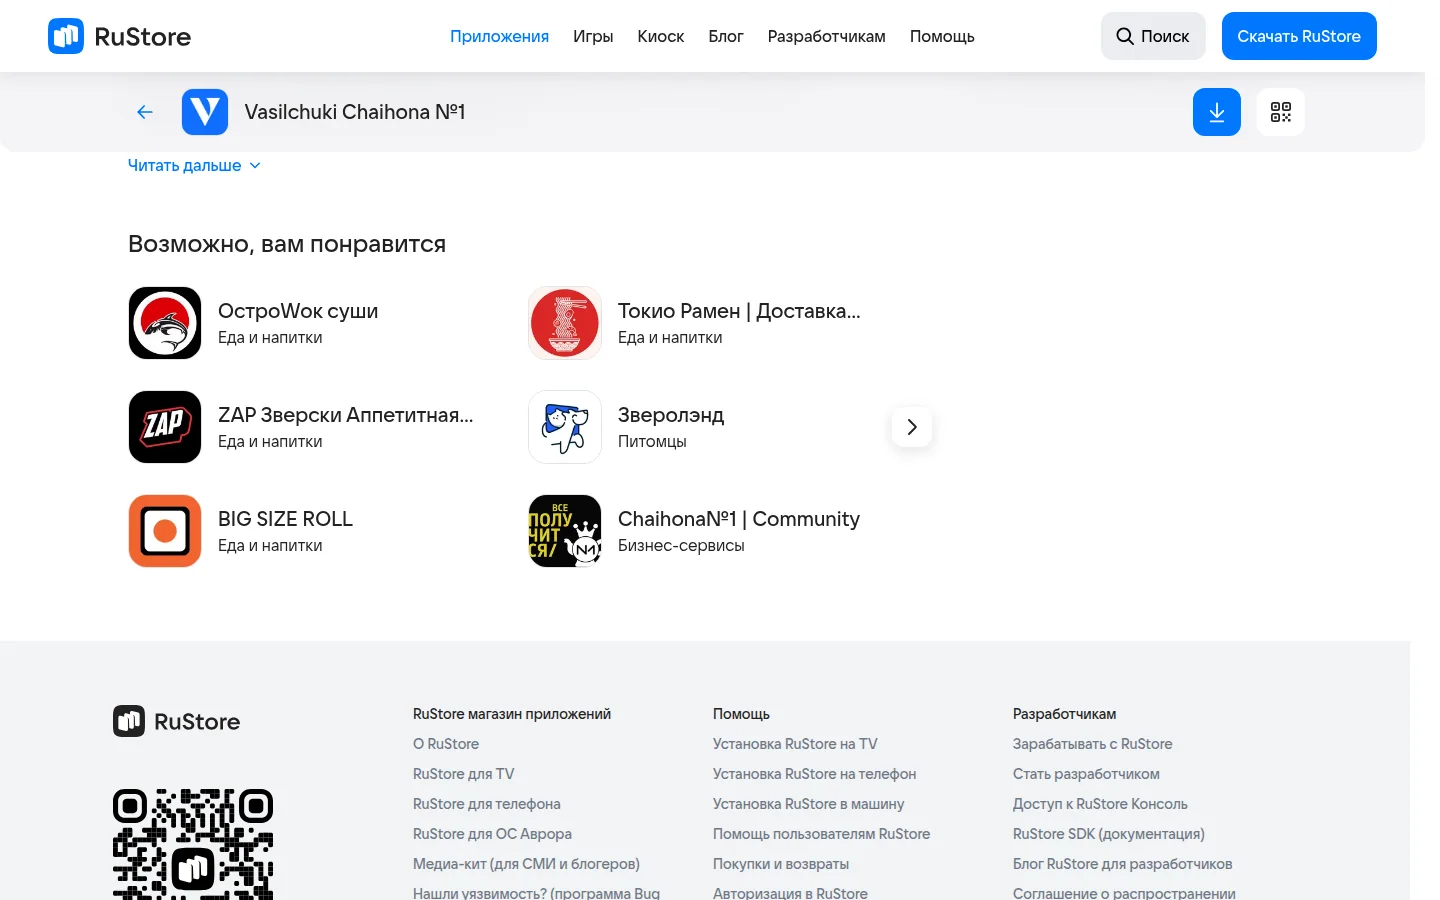Open the RuStore для ОС Аврора link
The width and height of the screenshot is (1440, 900).
tap(493, 834)
